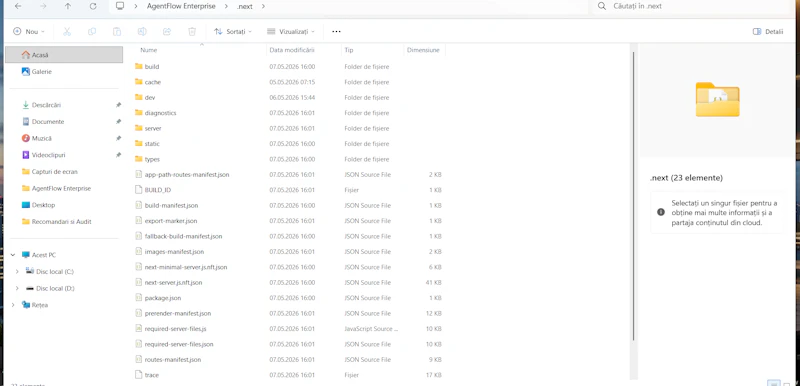Expand the chevron after .next in address bar
This screenshot has width=800, height=386.
(263, 6)
